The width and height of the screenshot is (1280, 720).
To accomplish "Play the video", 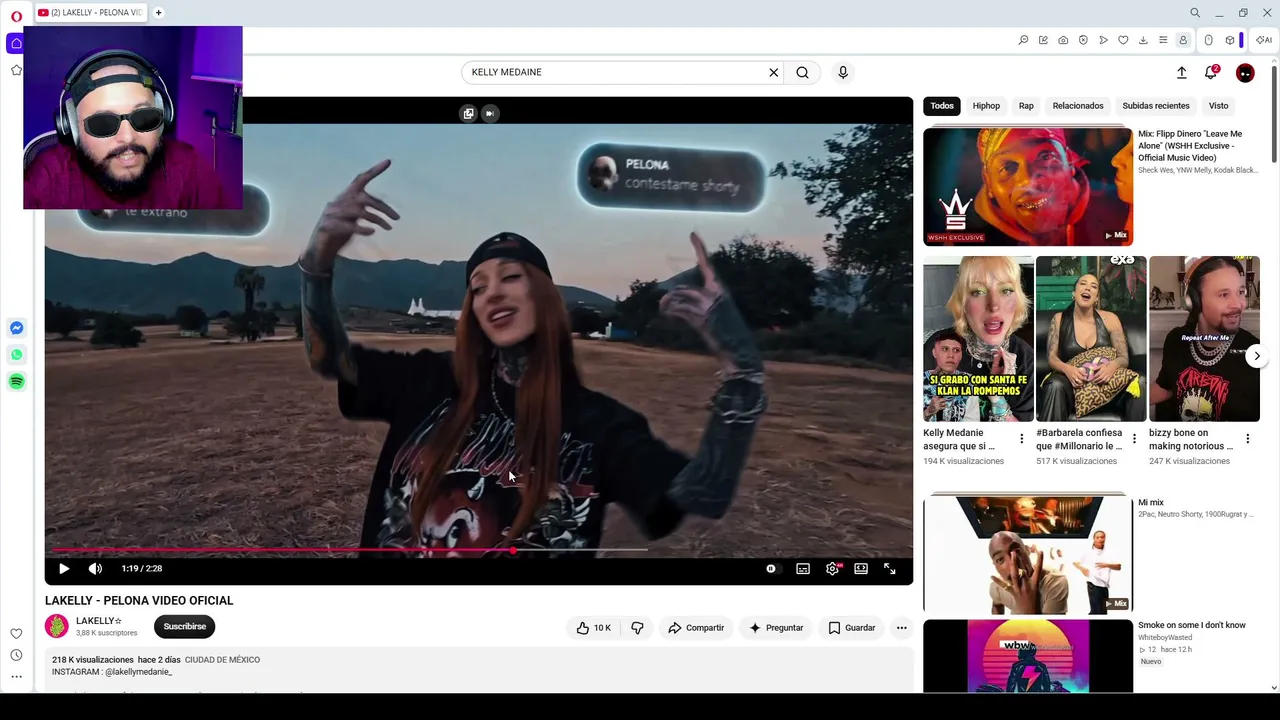I will coord(64,568).
